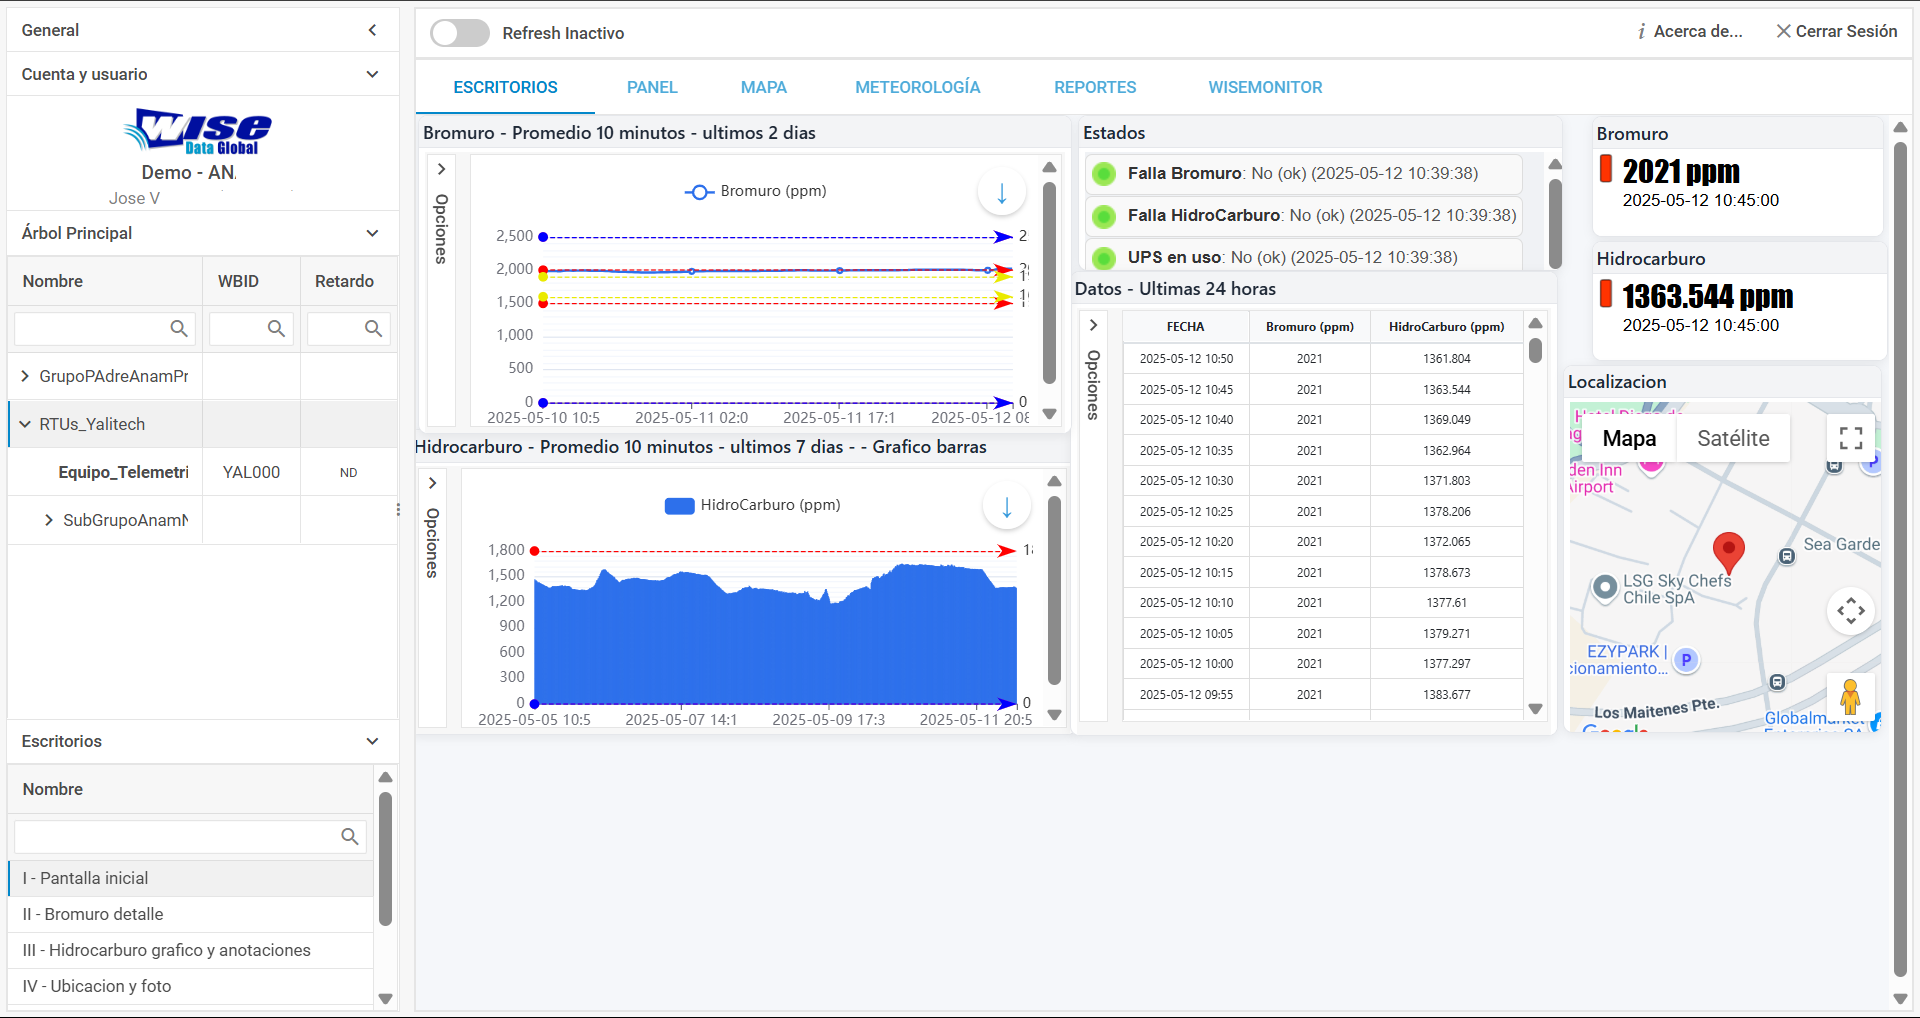Select III - Hidrocarburo grafico y anotaciones
Image resolution: width=1920 pixels, height=1018 pixels.
point(190,950)
